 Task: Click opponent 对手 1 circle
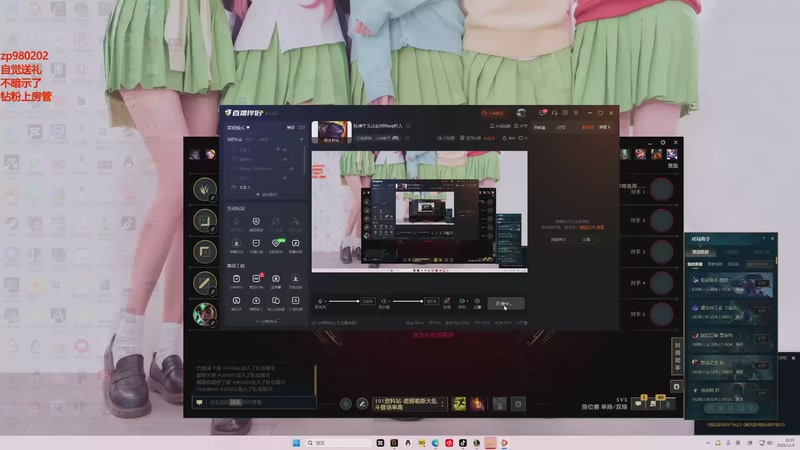tap(662, 189)
